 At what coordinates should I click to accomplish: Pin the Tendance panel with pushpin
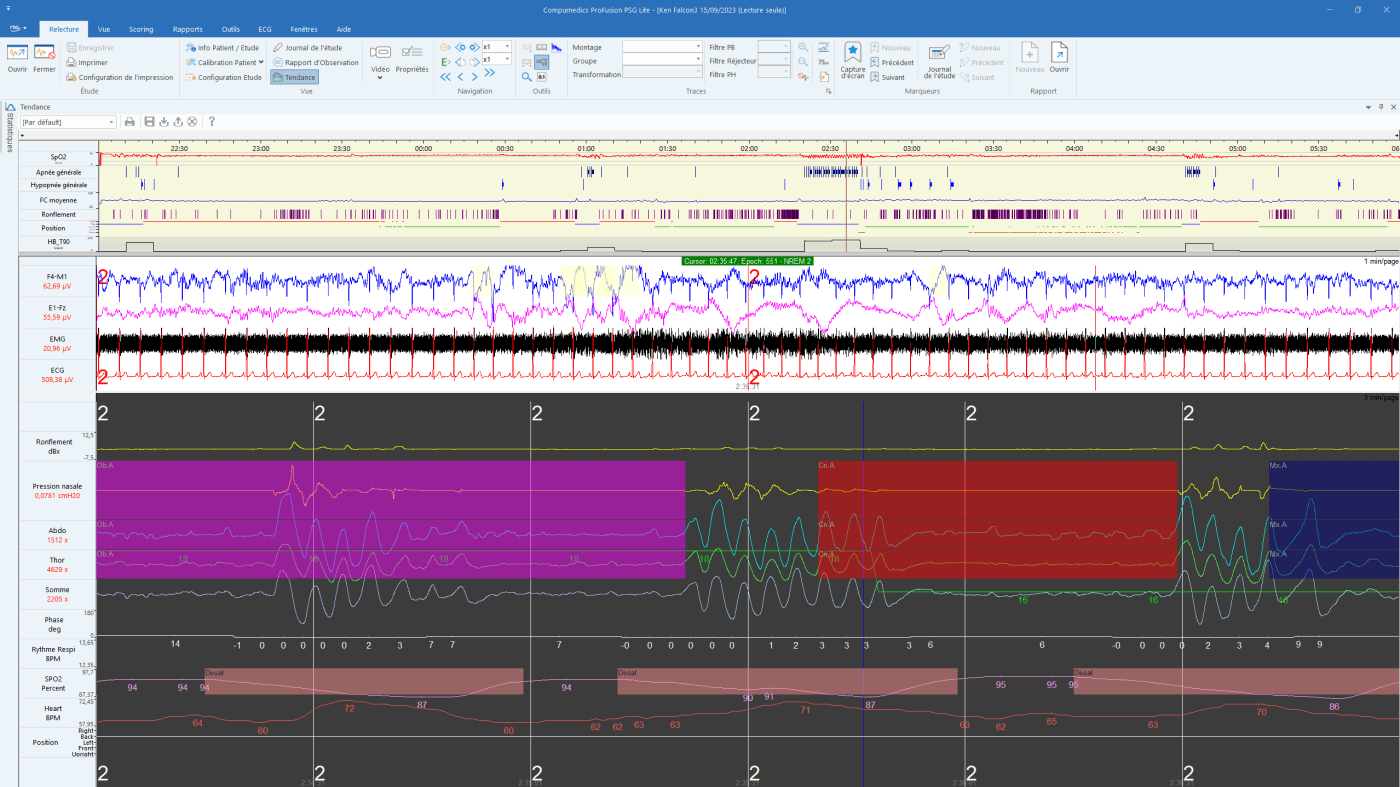[1381, 107]
